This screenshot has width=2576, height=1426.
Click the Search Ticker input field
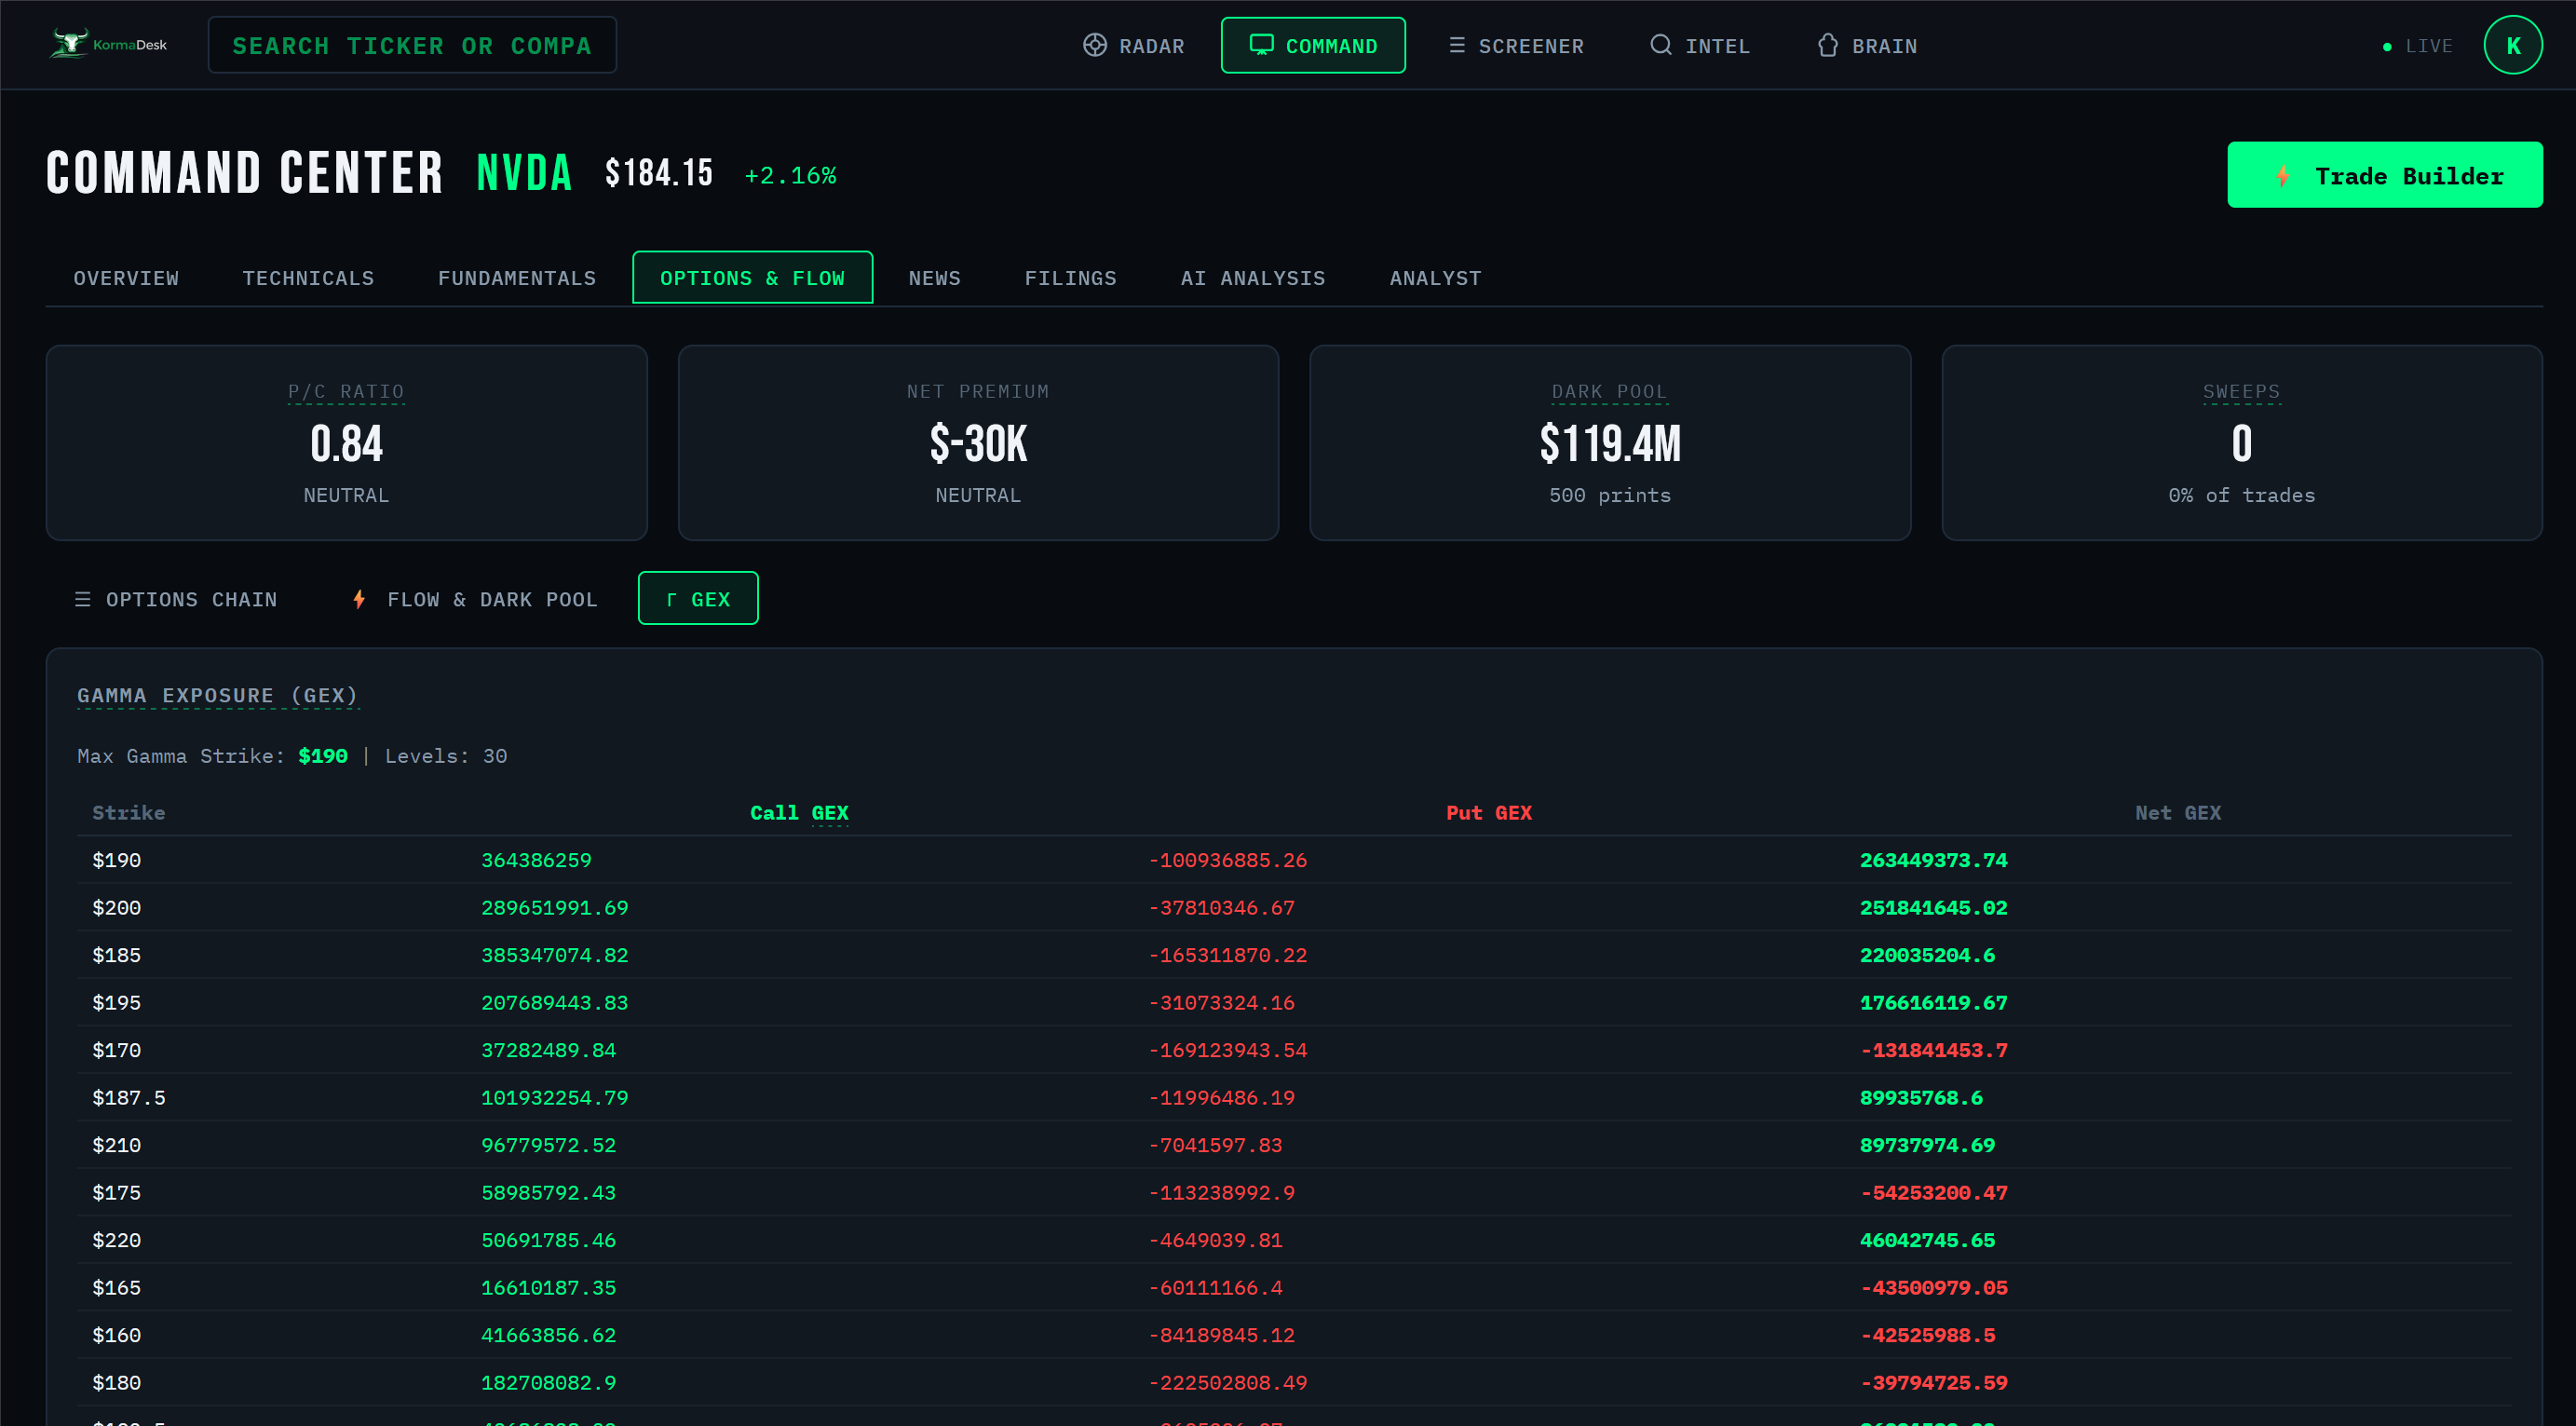(x=412, y=45)
